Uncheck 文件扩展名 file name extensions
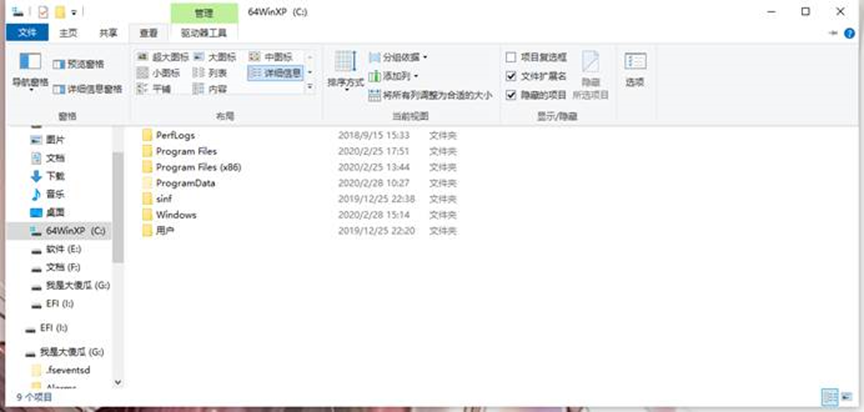The height and width of the screenshot is (412, 864). click(536, 76)
